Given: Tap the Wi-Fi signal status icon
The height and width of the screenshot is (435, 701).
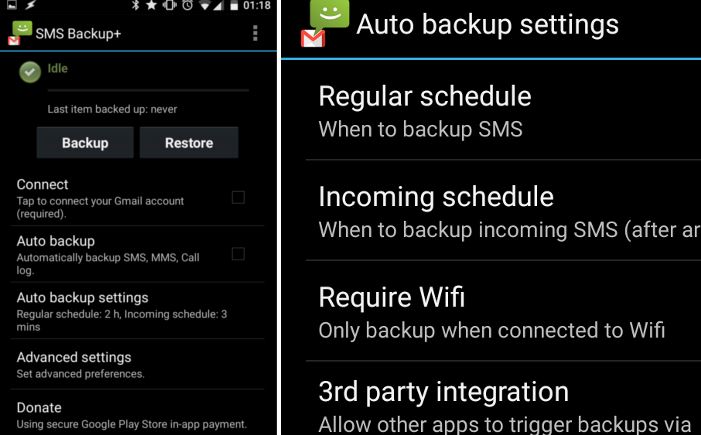Looking at the screenshot, I should pyautogui.click(x=205, y=5).
